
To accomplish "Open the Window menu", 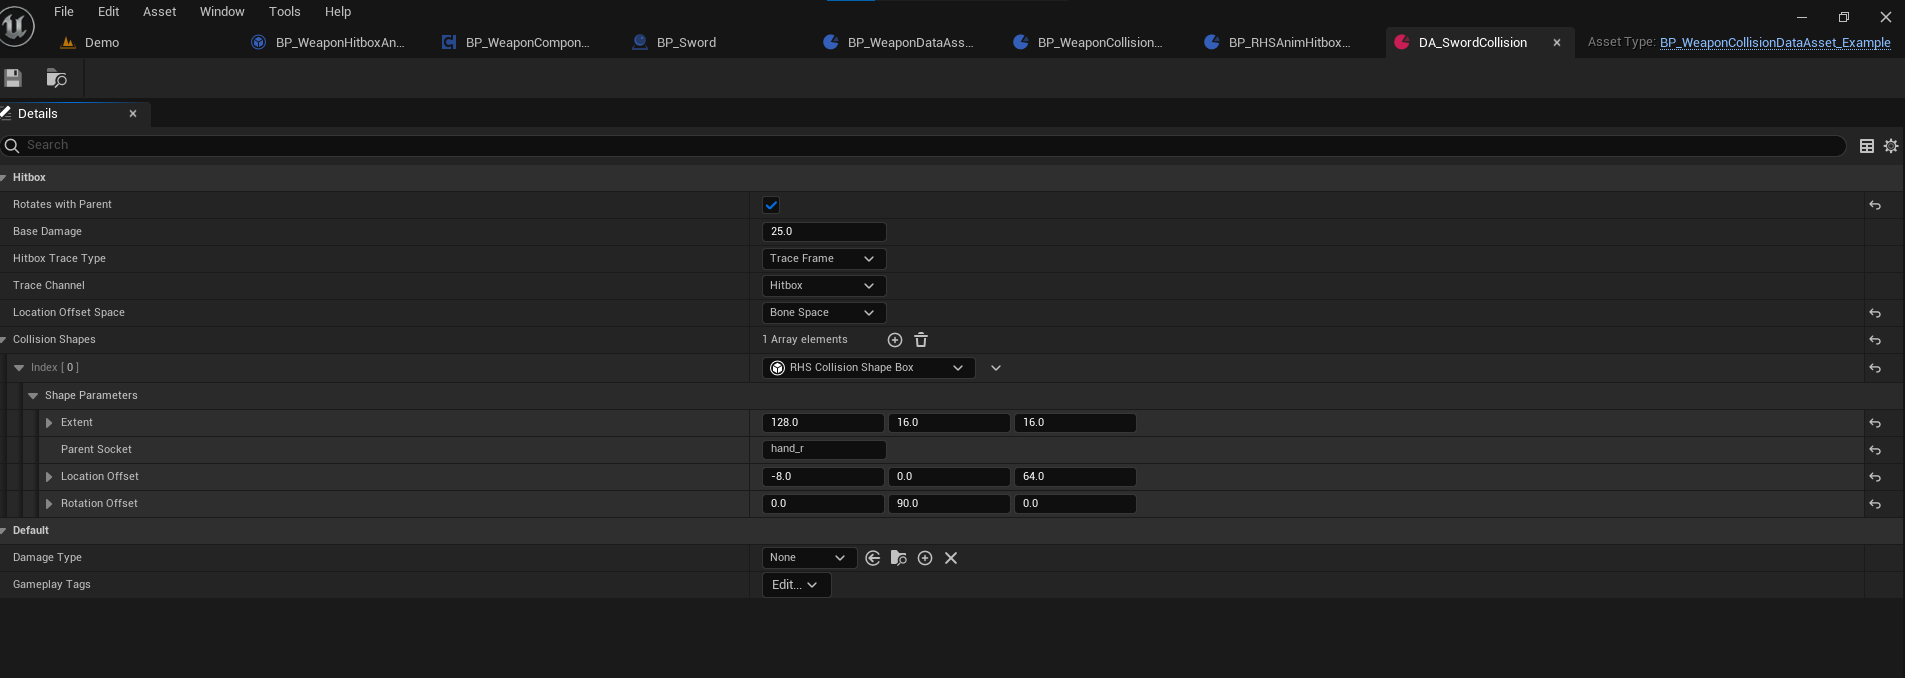I will coord(222,12).
